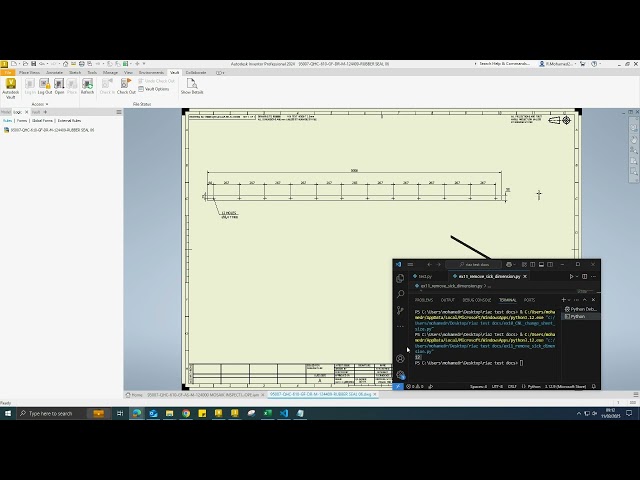Add a new browser panel tab
This screenshot has width=640, height=480.
click(x=45, y=112)
